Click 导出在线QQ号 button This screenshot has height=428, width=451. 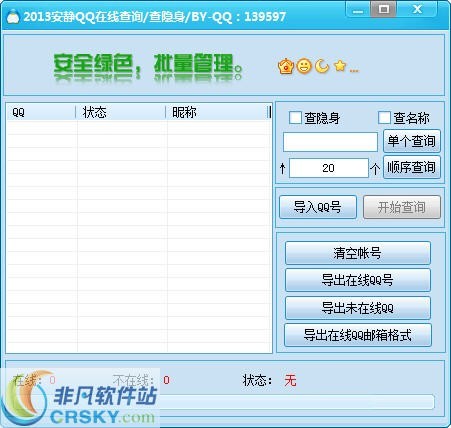pyautogui.click(x=358, y=280)
